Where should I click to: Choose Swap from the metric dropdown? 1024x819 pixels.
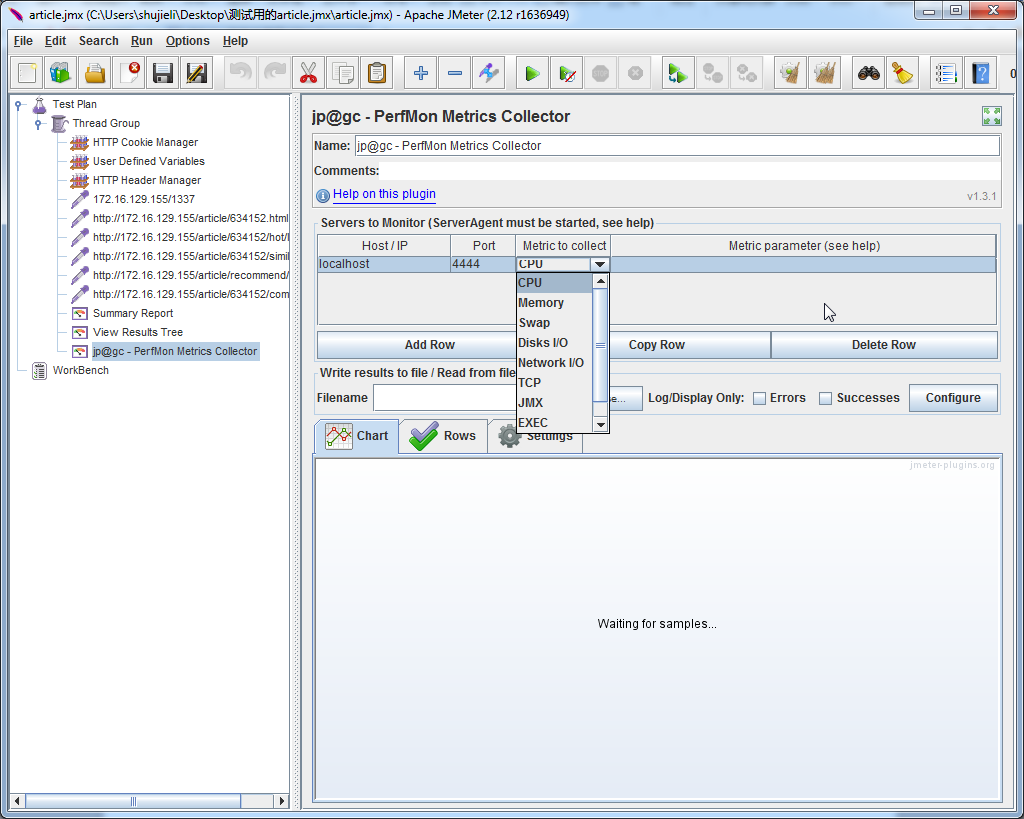click(554, 323)
